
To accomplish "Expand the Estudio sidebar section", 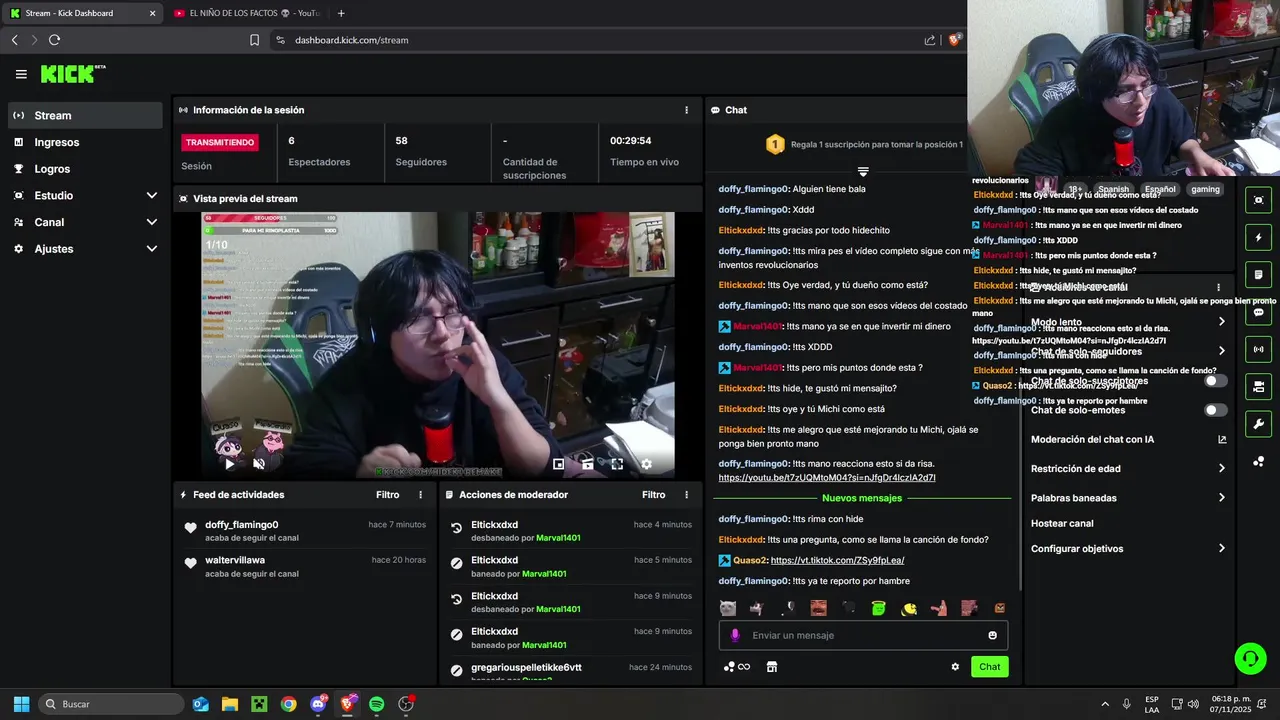I will [x=85, y=195].
